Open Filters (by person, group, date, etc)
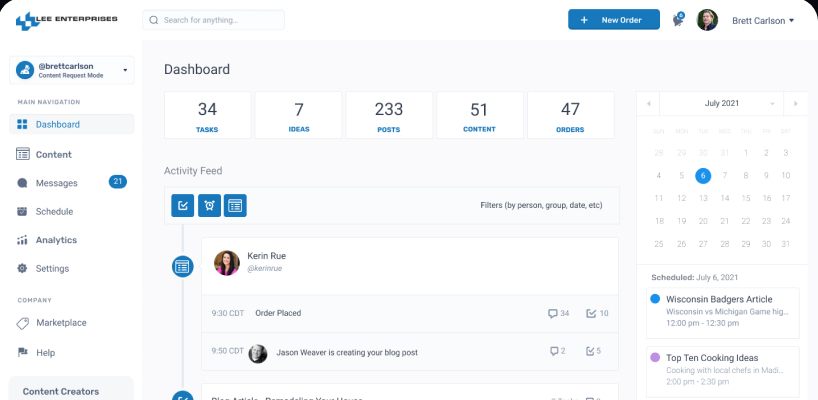This screenshot has height=400, width=818. (541, 205)
